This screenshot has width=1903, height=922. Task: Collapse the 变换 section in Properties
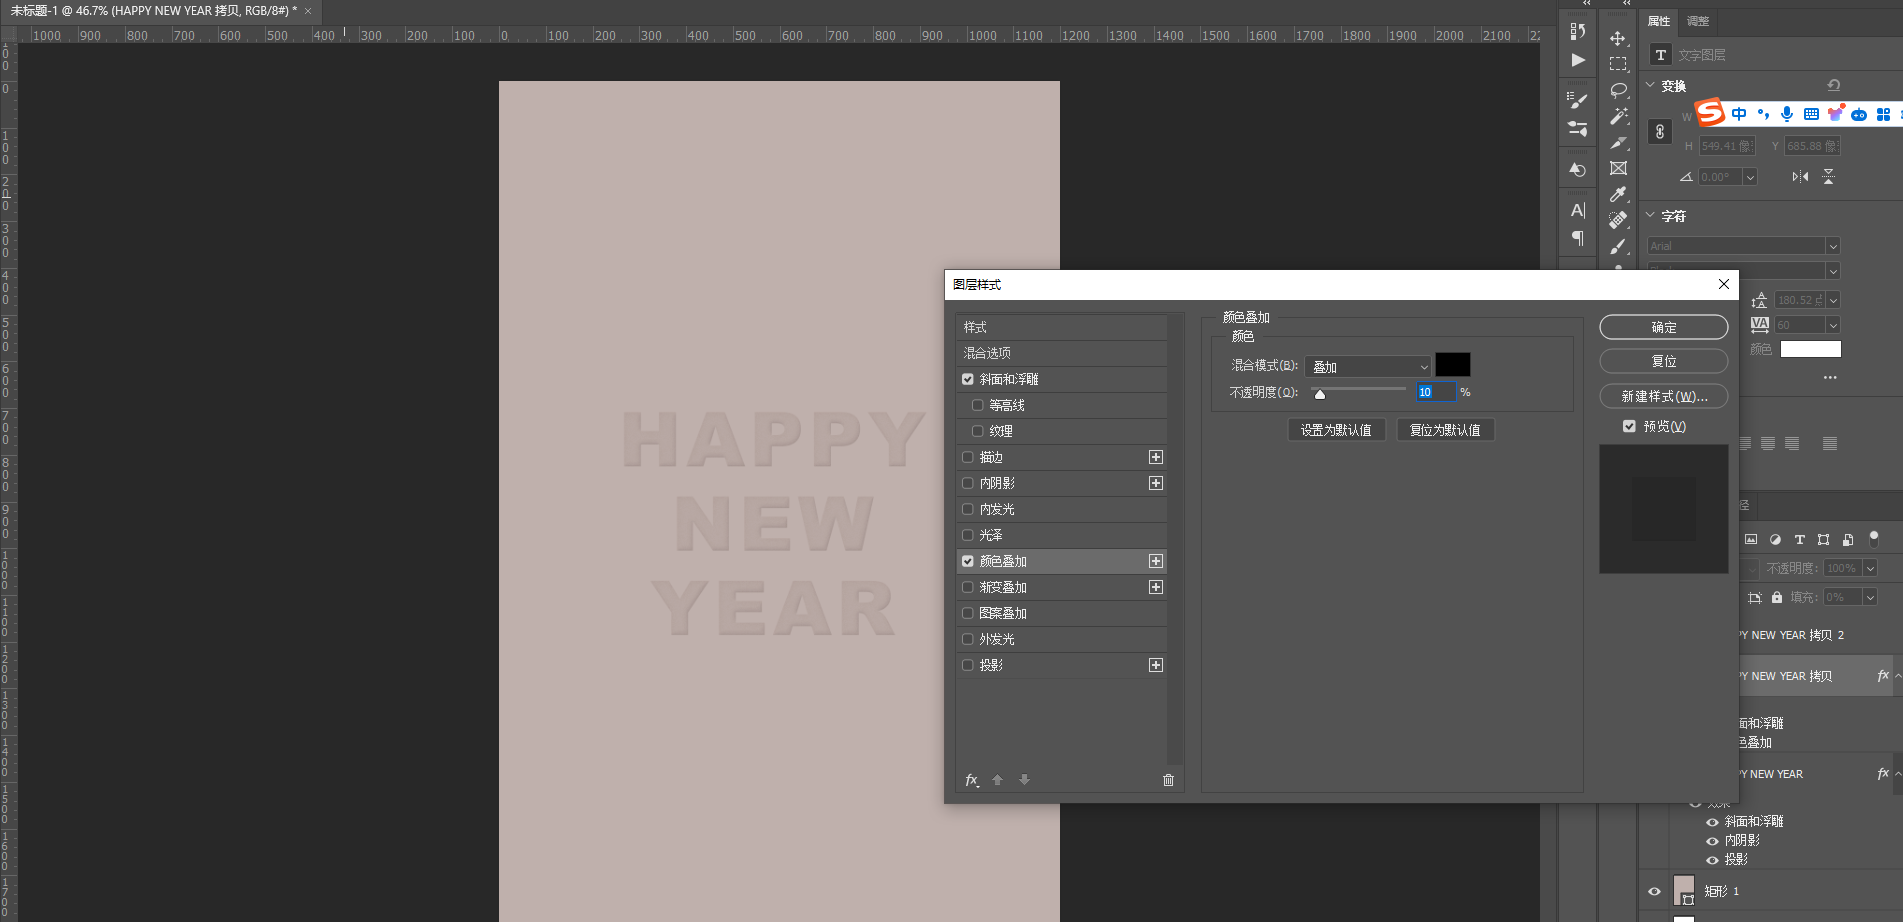(x=1651, y=86)
